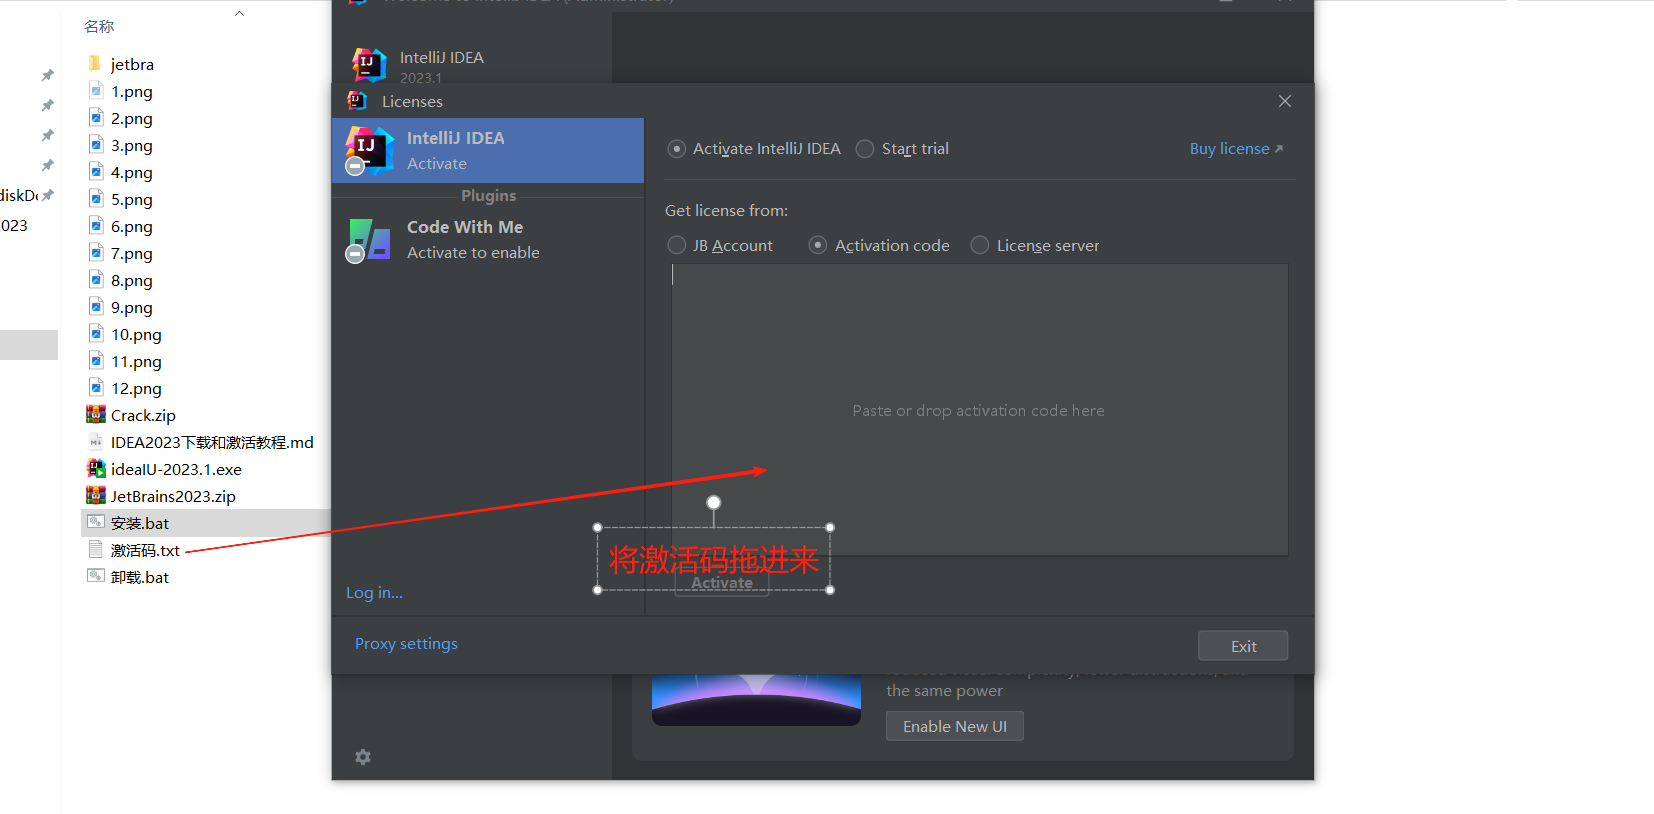Screen dimensions: 1654x814
Task: Click the JetBrains2023.zip archive icon
Action: 96,495
